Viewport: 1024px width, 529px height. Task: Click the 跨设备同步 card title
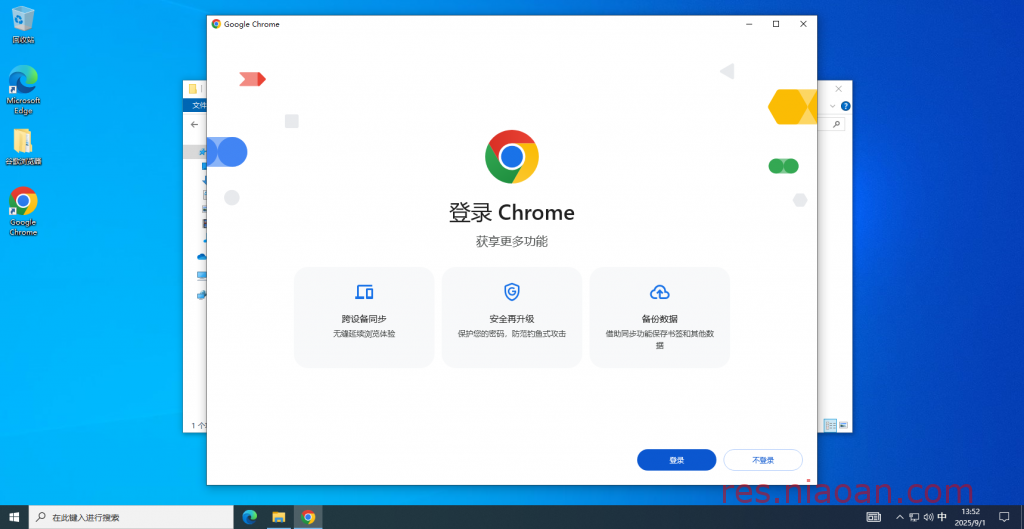364,319
